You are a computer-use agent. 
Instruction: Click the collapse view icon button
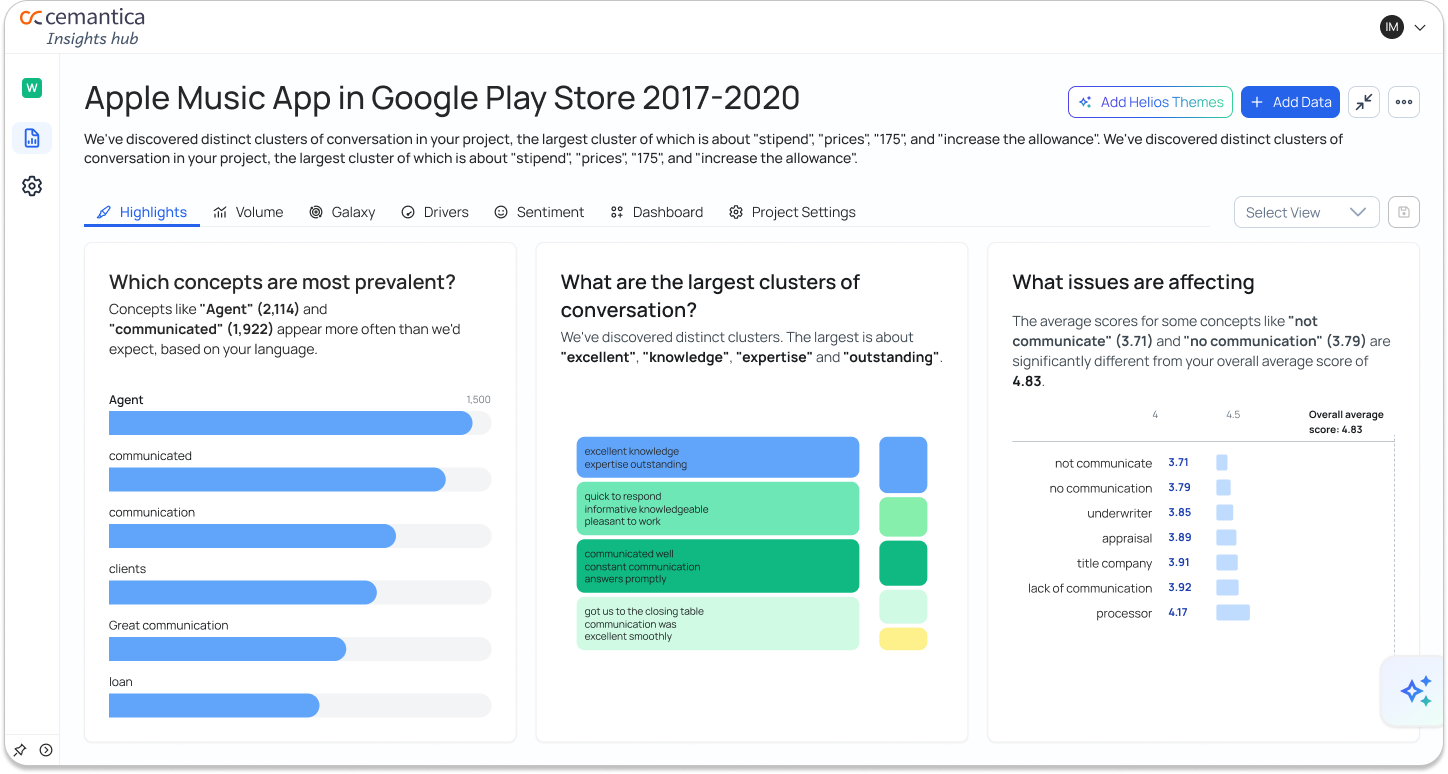[1363, 102]
